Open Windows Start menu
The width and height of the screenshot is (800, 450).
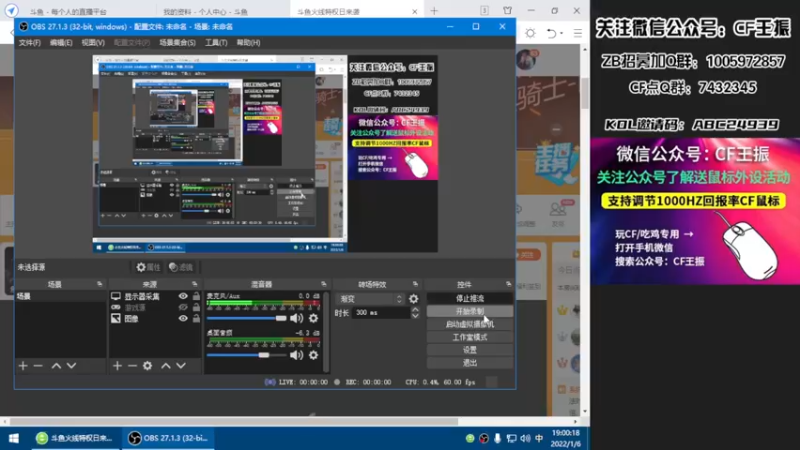[14, 438]
